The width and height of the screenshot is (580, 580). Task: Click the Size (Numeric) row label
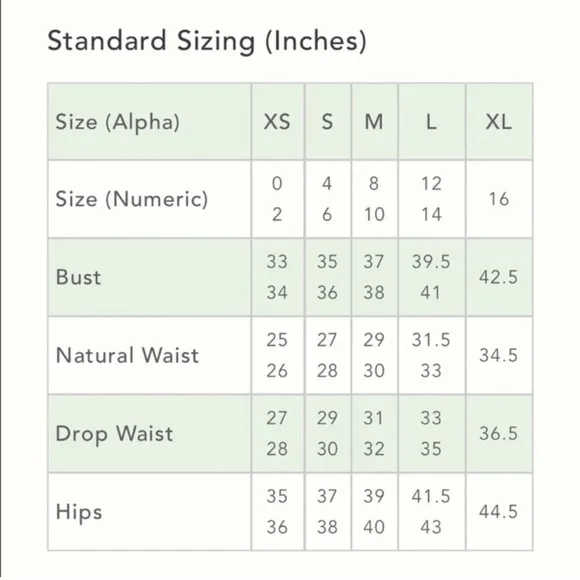(x=132, y=199)
